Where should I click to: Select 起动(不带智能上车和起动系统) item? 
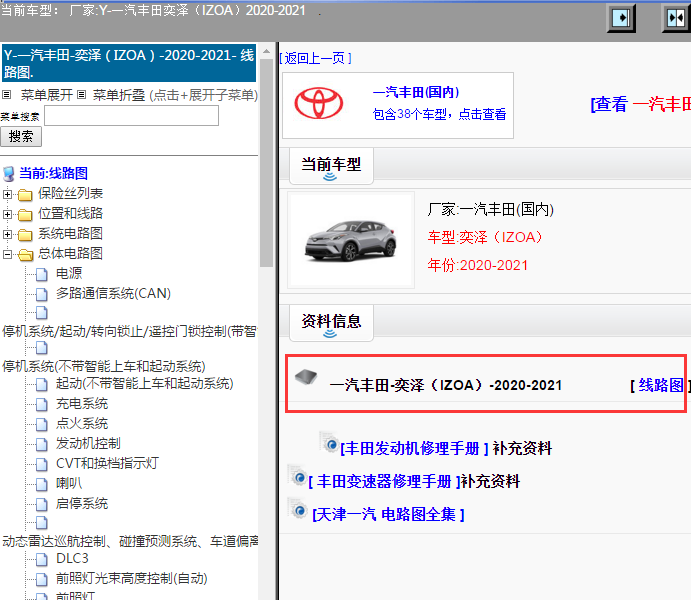(145, 384)
